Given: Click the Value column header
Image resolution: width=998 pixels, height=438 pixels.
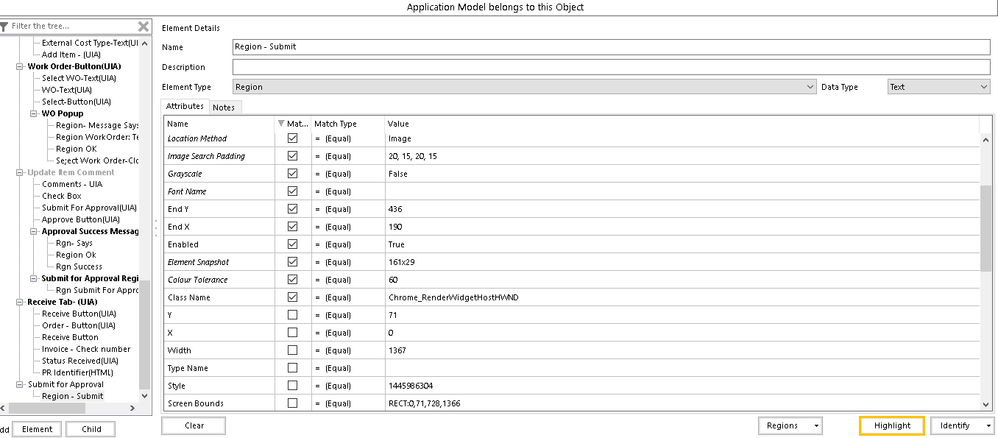Looking at the screenshot, I should [681, 124].
